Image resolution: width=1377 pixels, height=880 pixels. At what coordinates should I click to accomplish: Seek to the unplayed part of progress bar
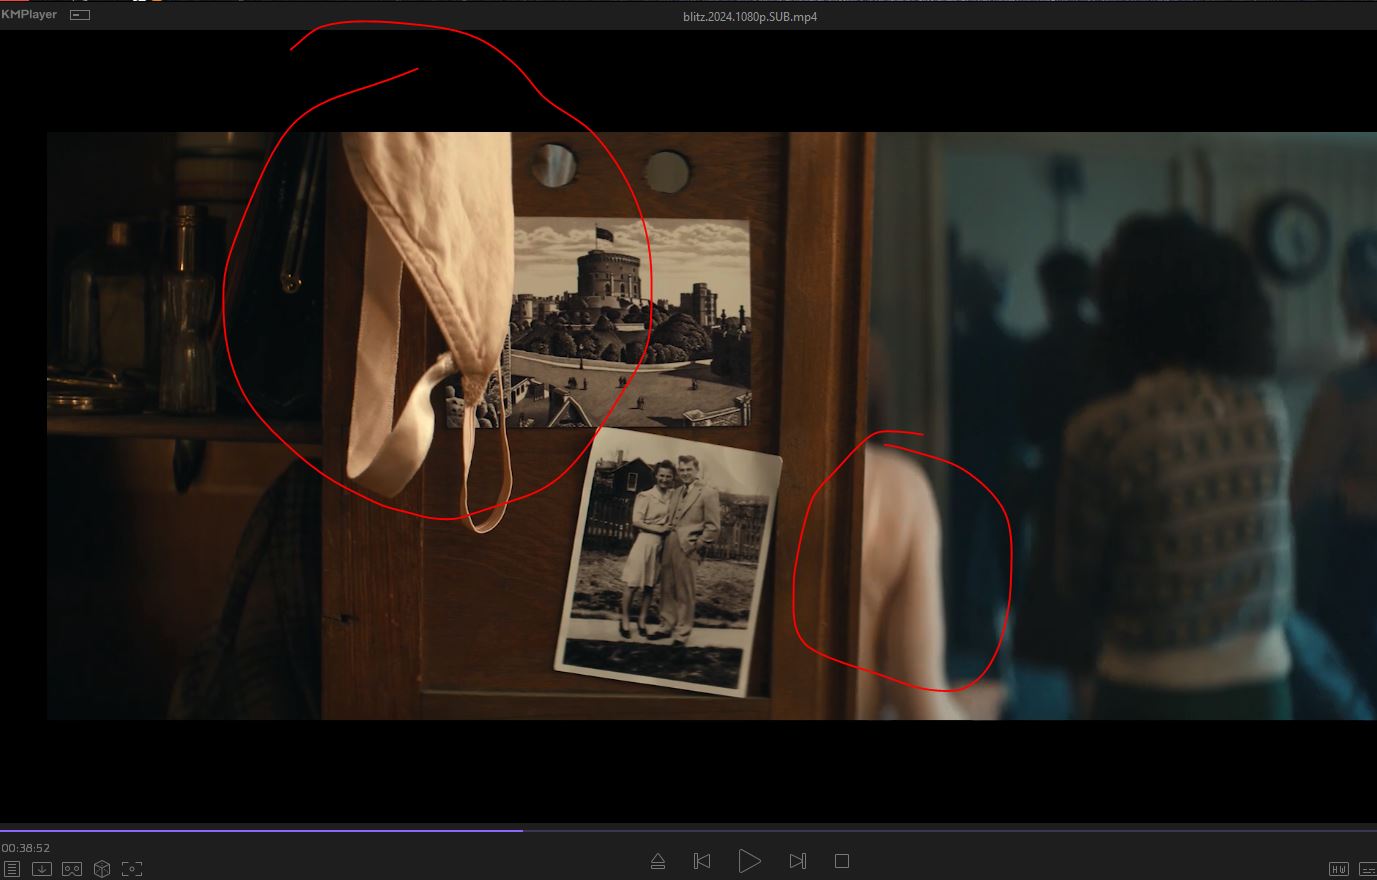click(900, 830)
